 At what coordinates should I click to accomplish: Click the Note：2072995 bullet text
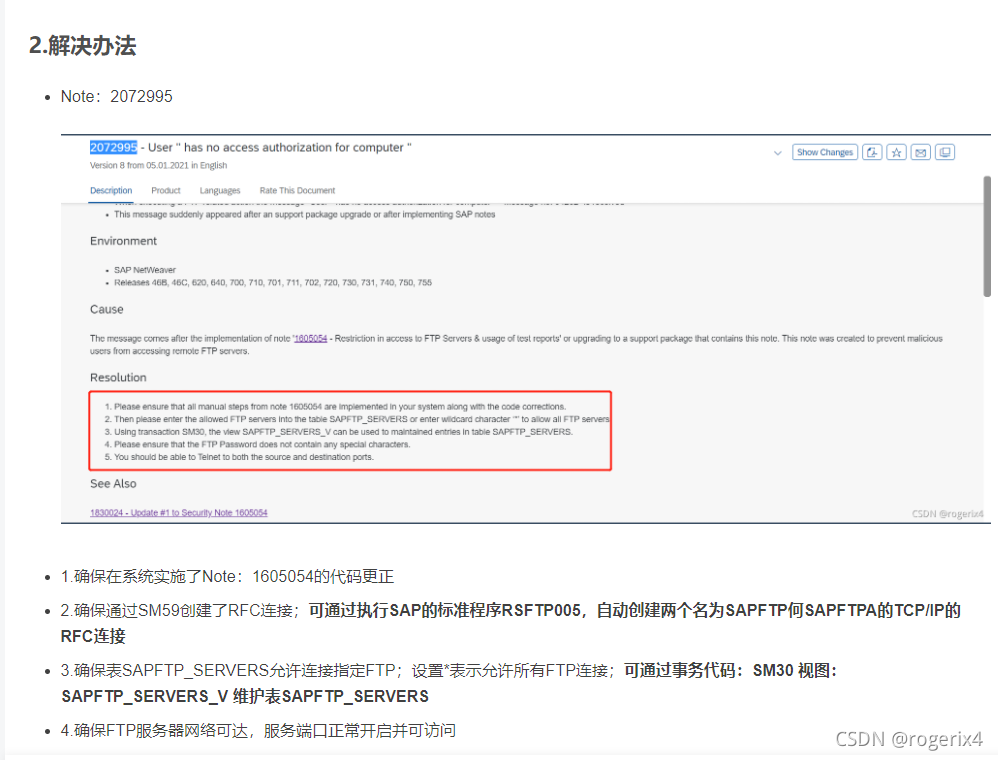116,96
